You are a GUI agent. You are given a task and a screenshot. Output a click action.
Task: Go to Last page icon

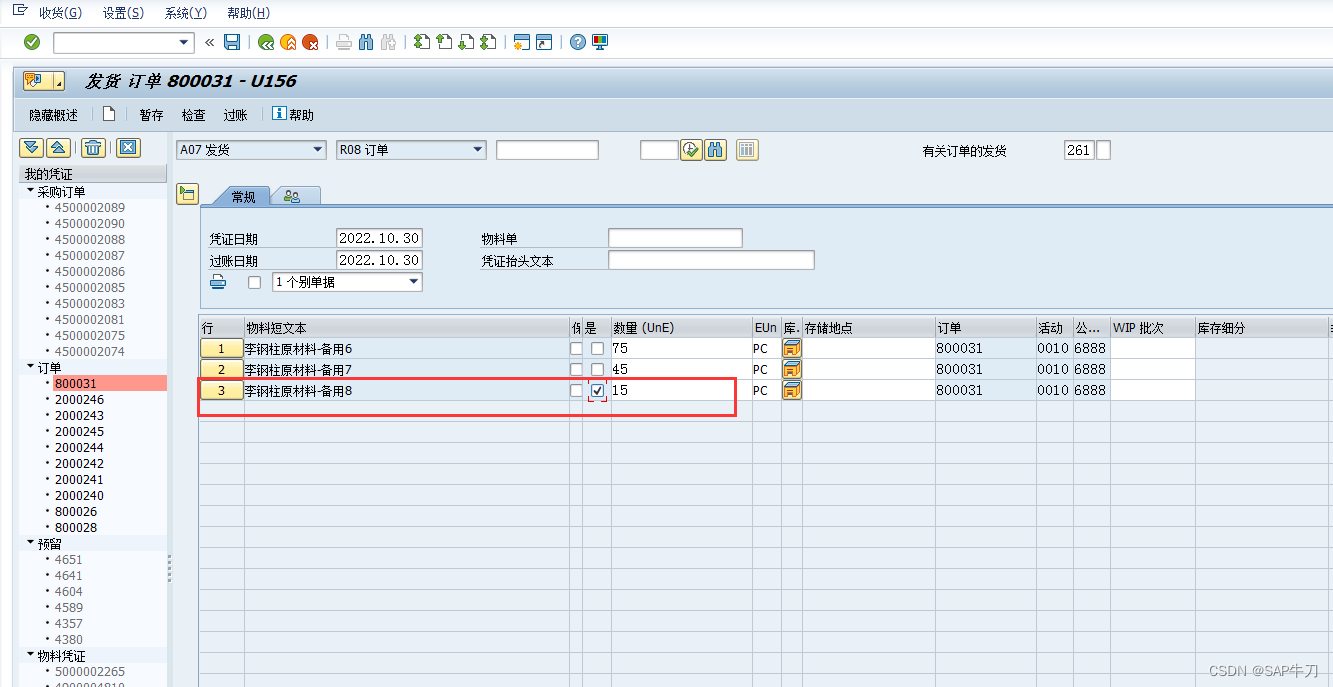coord(488,42)
